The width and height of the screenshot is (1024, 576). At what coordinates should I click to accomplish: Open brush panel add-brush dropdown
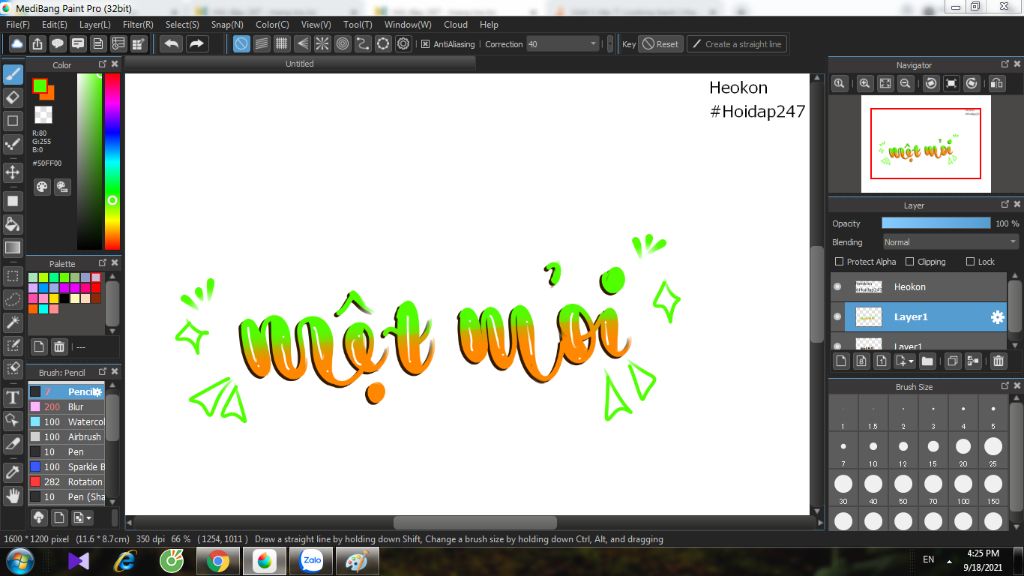tap(82, 518)
